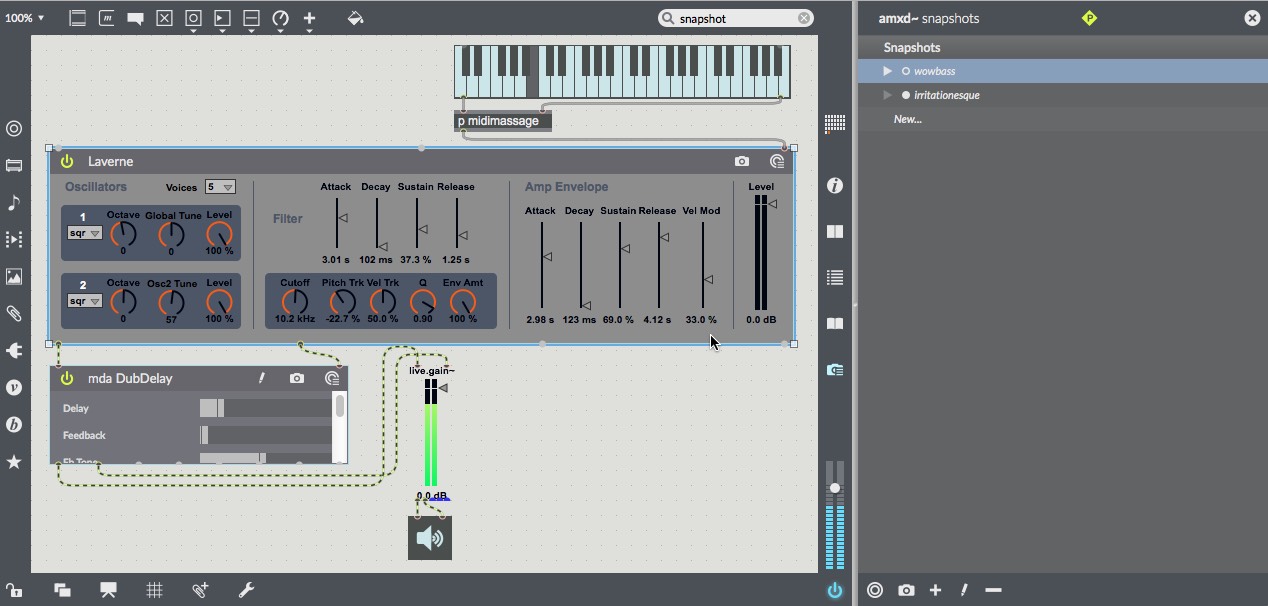
Task: Toggle the patcher lock icon
Action: 13,590
